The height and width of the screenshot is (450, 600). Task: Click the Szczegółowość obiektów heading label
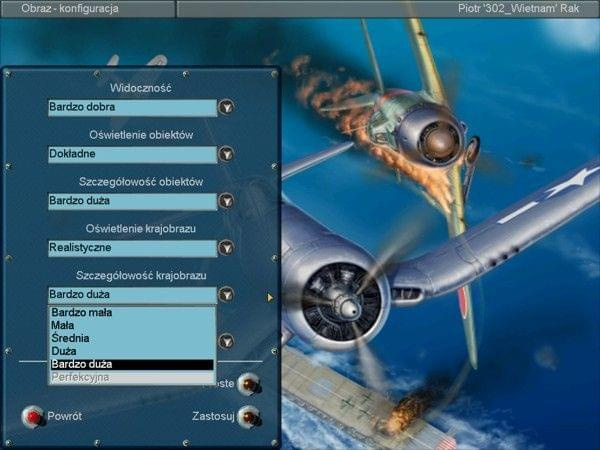click(141, 182)
